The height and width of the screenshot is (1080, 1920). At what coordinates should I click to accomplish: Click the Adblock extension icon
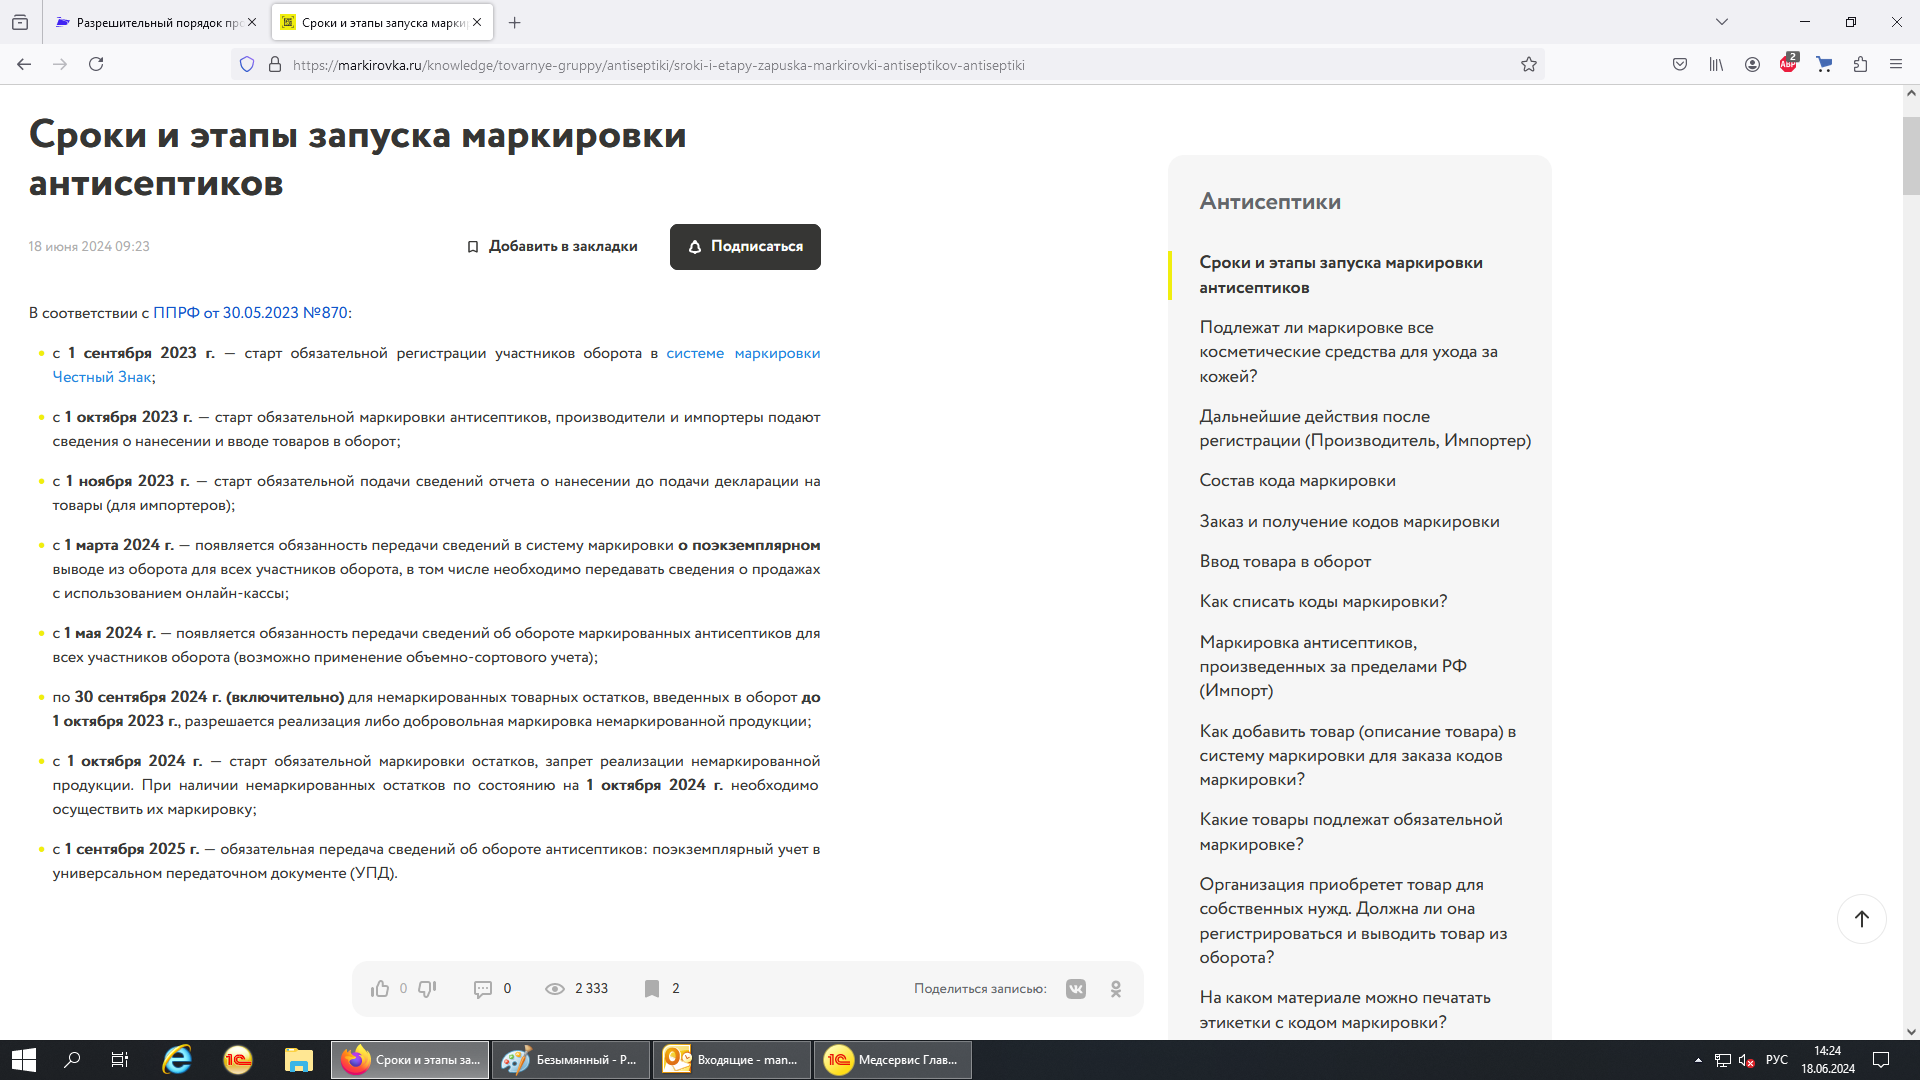pos(1788,64)
